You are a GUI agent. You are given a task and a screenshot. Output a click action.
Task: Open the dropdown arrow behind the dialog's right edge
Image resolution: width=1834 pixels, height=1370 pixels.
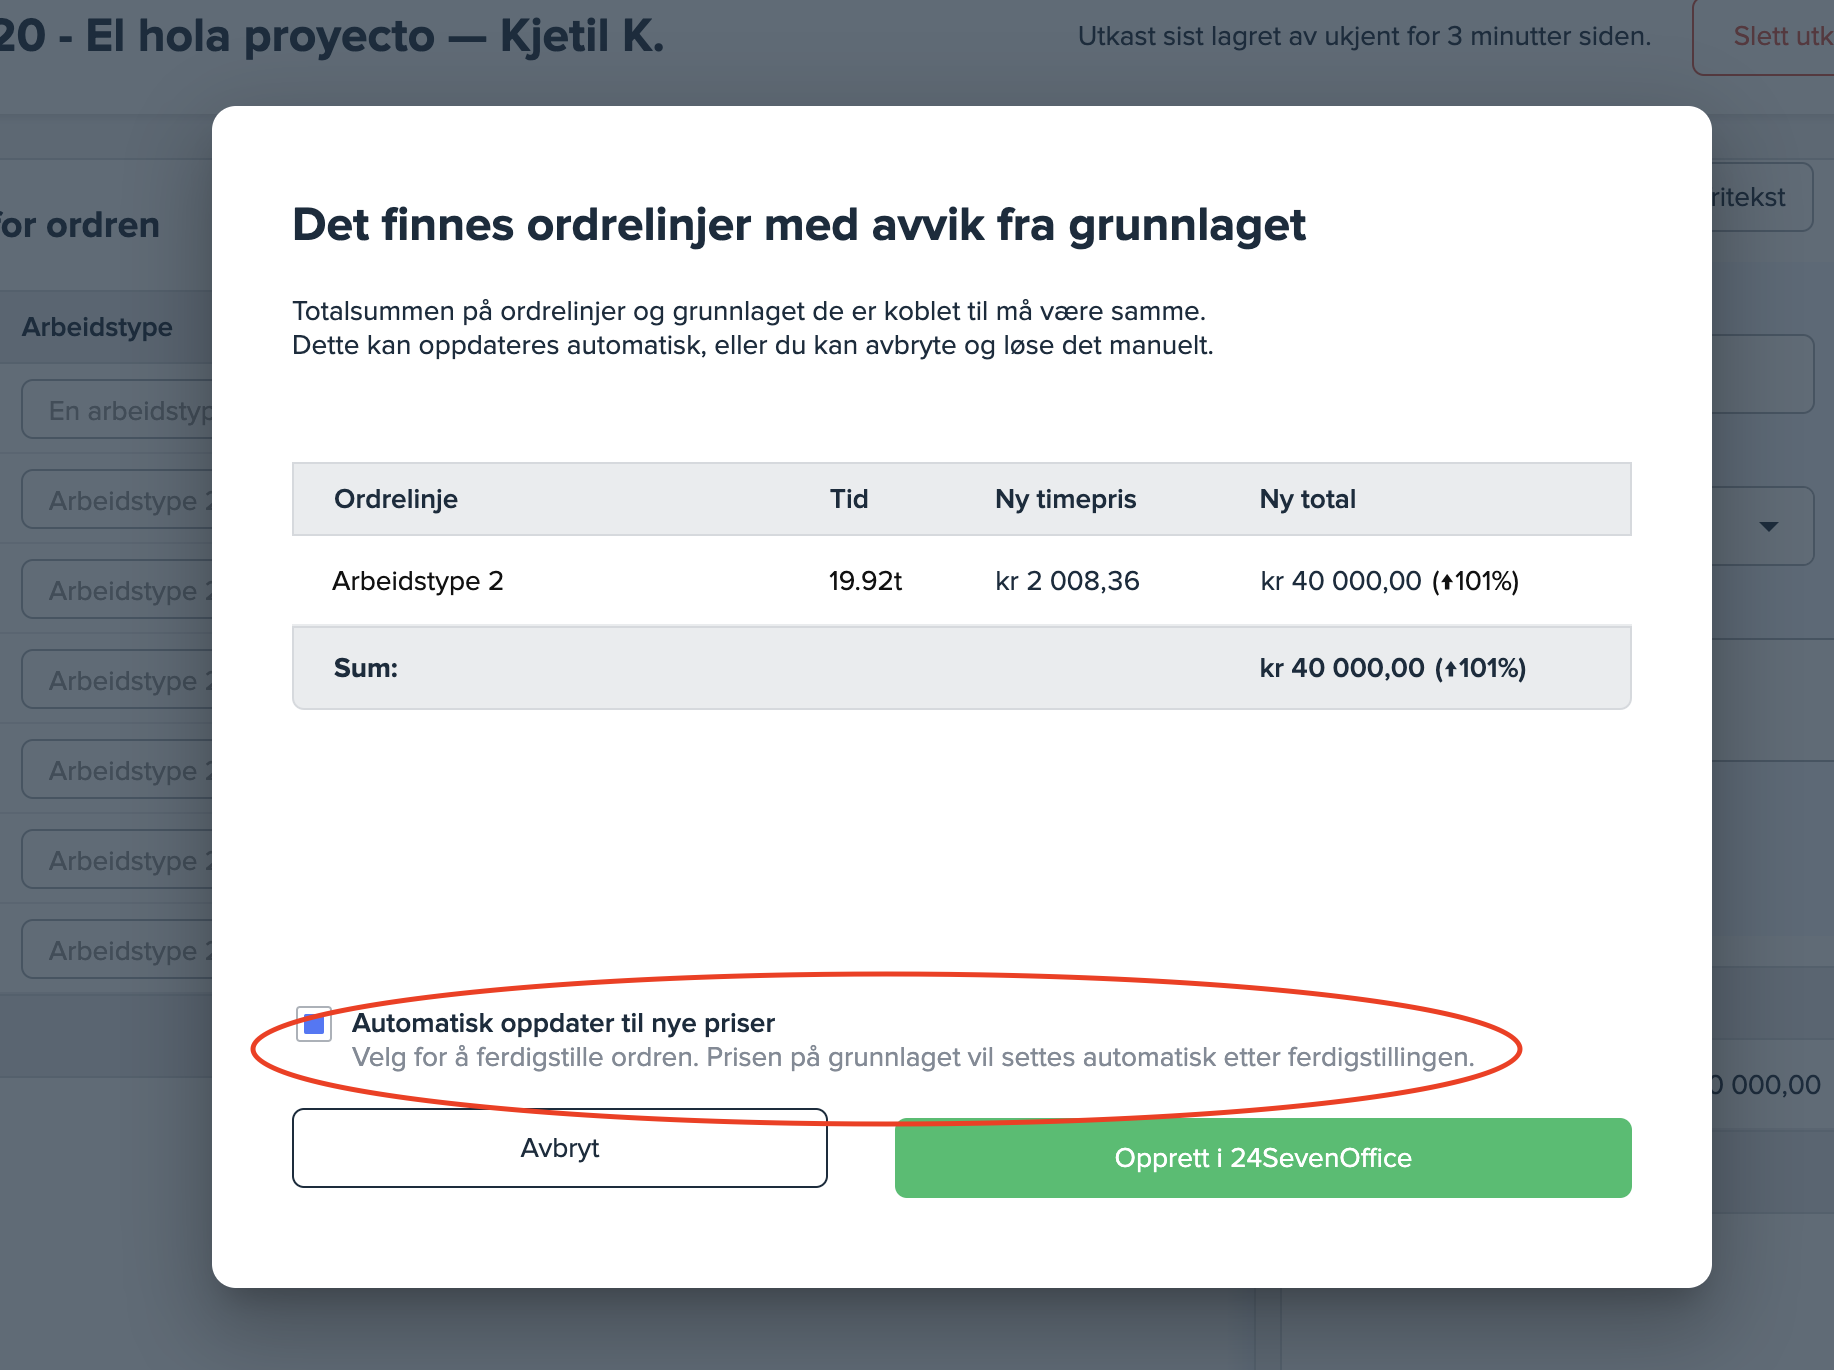pyautogui.click(x=1768, y=526)
